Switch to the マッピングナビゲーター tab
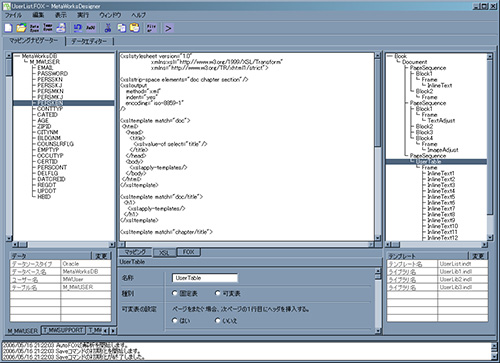Image resolution: width=500 pixels, height=363 pixels. click(34, 41)
